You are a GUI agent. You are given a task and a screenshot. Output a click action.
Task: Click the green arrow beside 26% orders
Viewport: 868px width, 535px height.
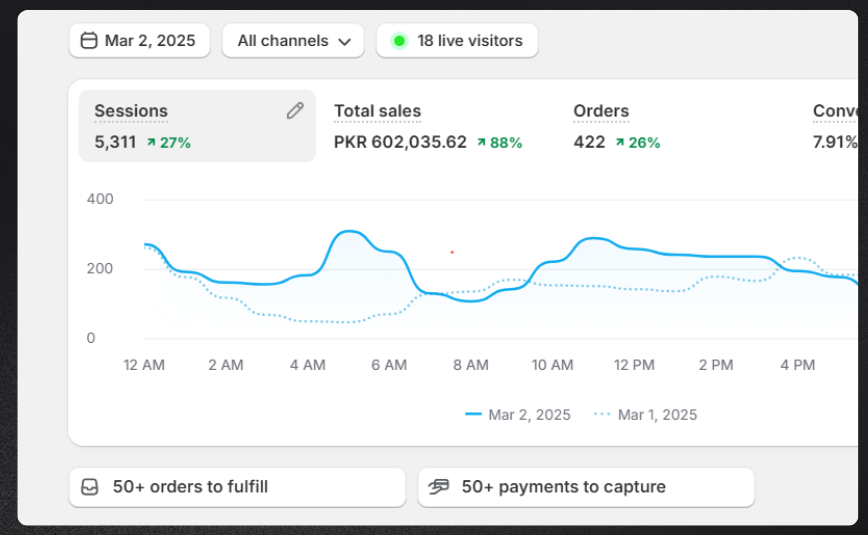[619, 142]
